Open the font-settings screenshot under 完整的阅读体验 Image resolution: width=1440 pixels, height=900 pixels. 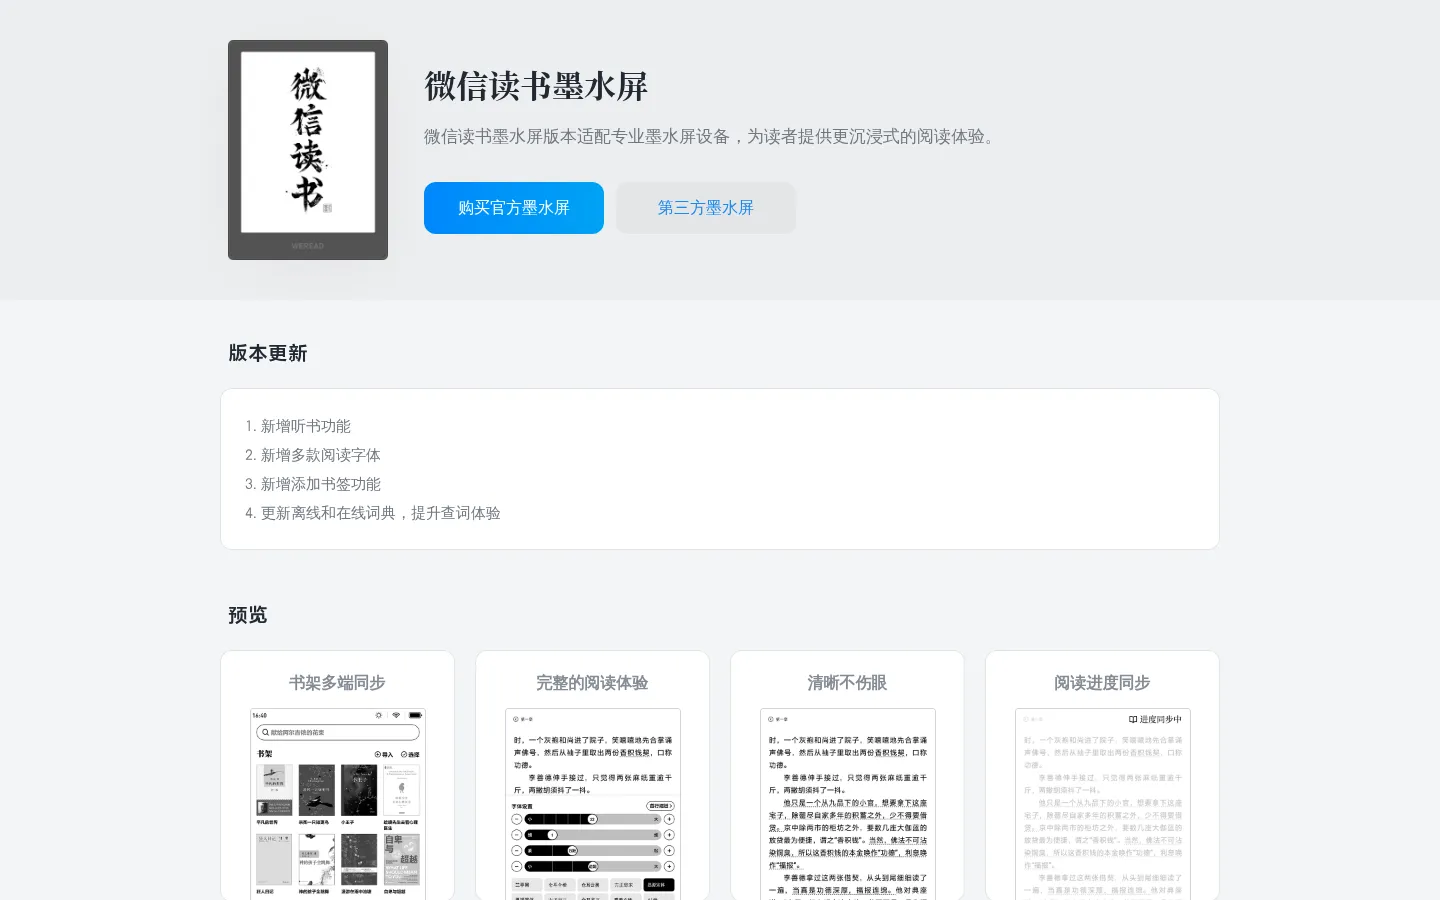[593, 804]
